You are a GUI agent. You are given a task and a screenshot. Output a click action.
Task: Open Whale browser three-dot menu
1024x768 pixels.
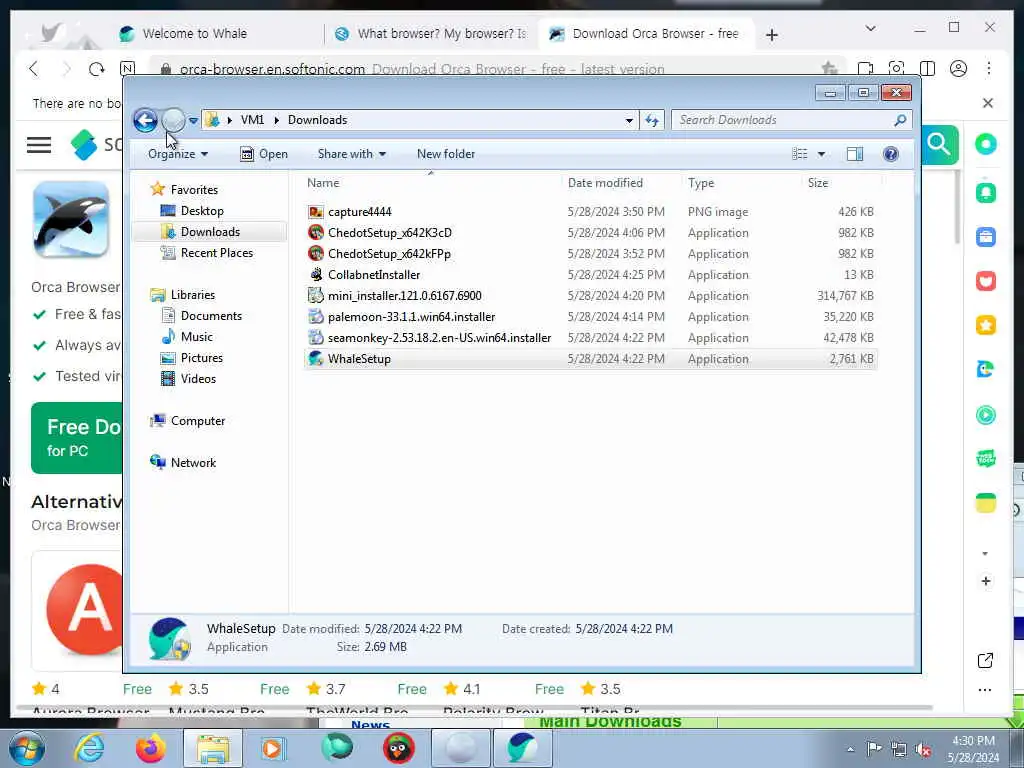(989, 68)
